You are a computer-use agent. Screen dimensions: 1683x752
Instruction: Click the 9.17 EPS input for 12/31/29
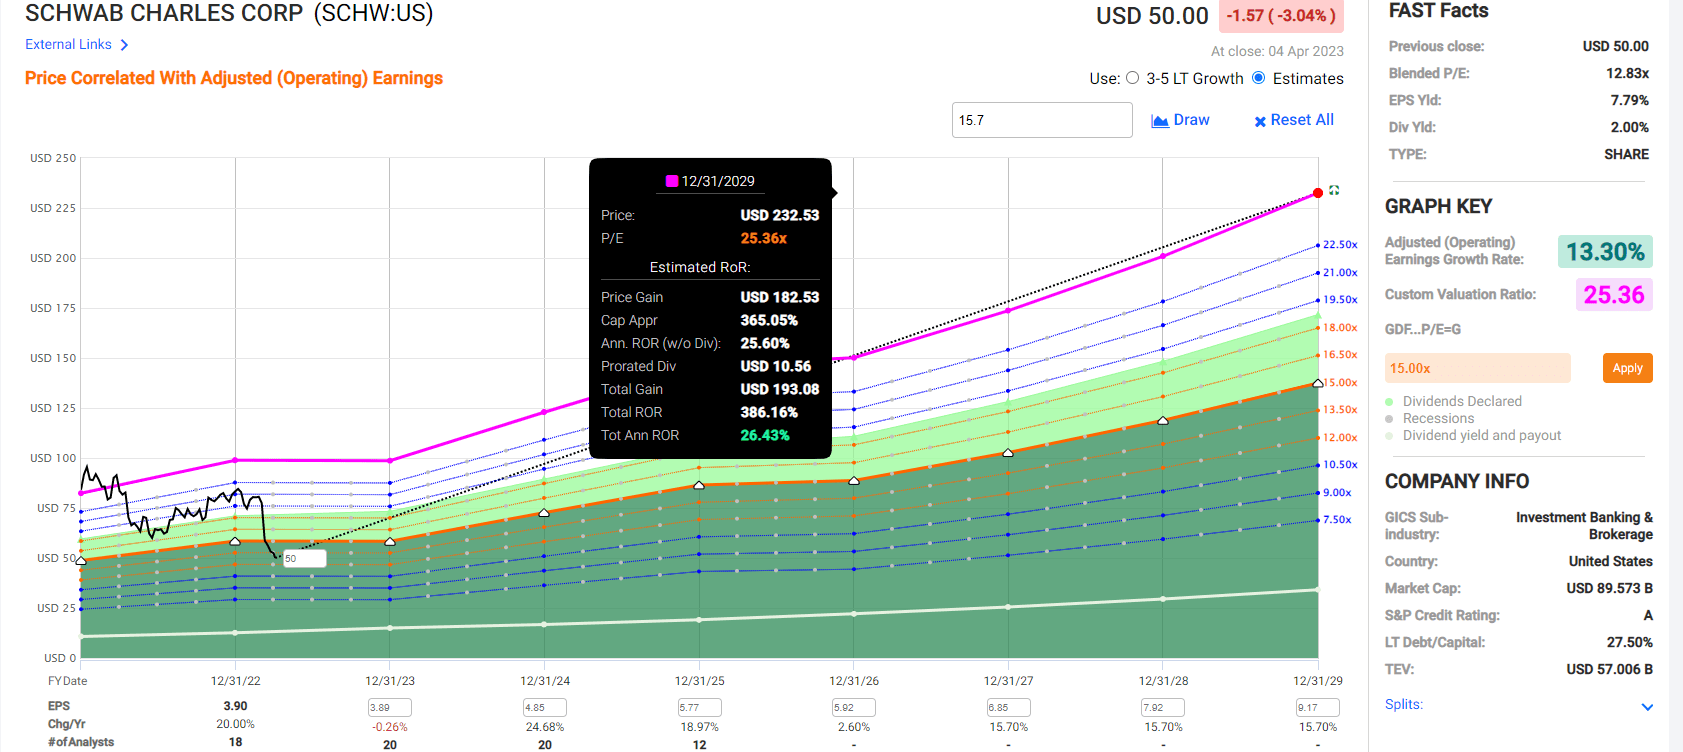point(1318,707)
